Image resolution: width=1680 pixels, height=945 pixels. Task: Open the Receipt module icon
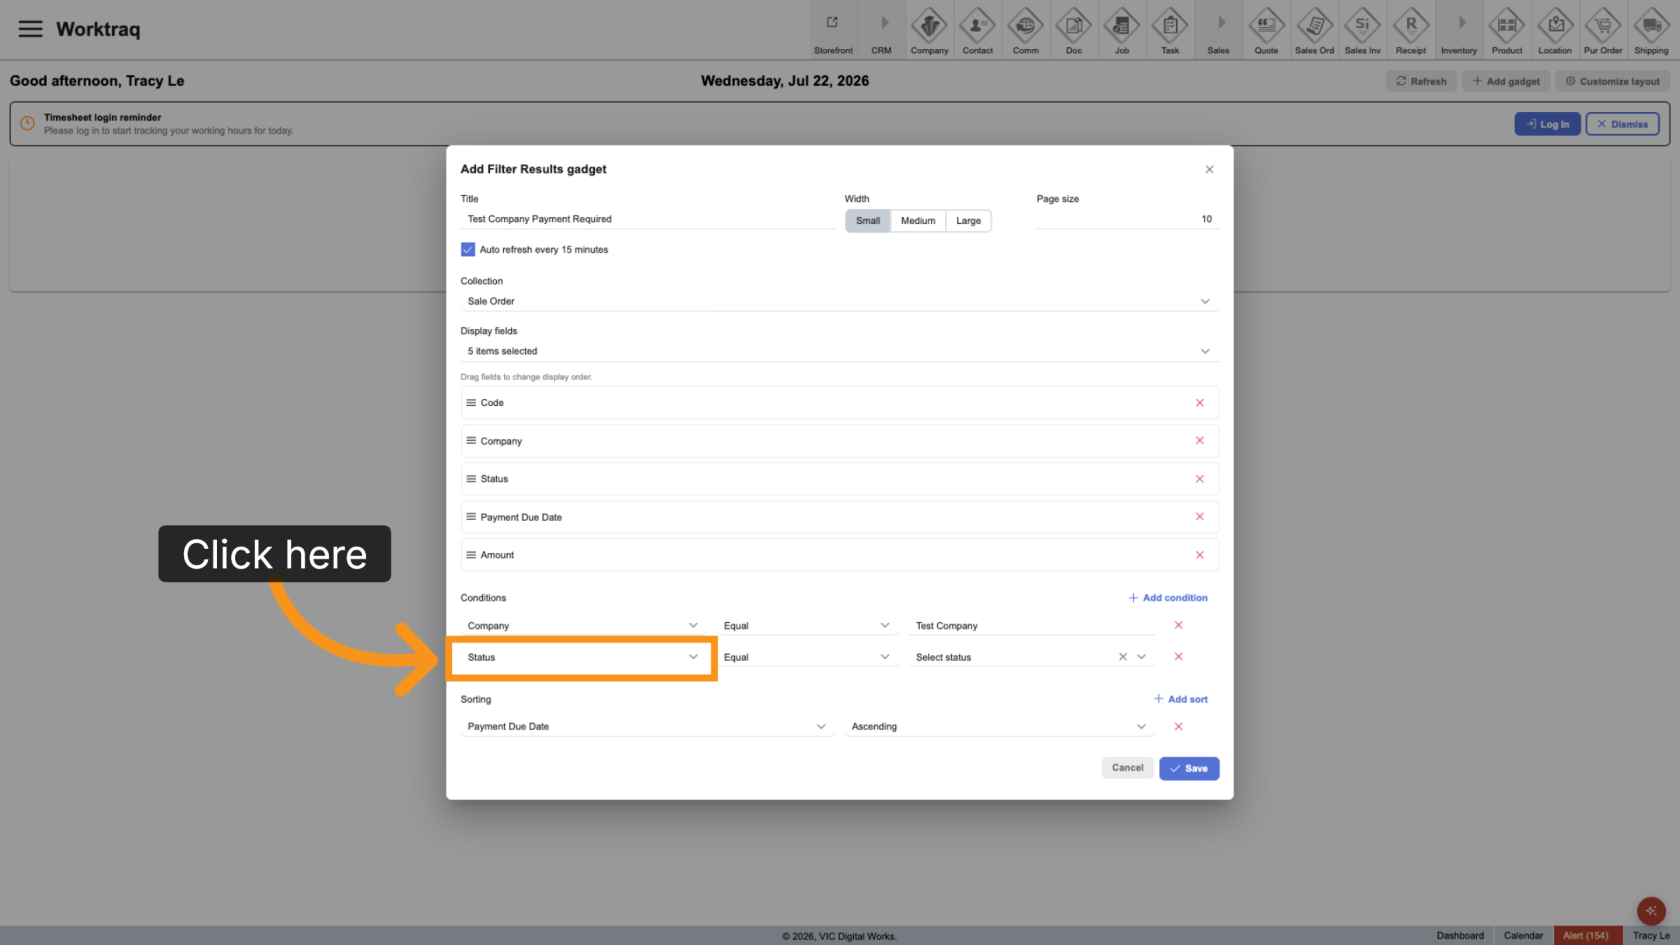click(1410, 30)
